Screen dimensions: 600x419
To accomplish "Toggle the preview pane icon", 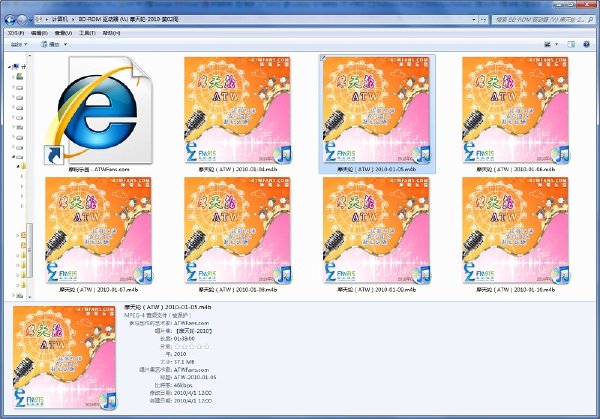I will pyautogui.click(x=571, y=44).
